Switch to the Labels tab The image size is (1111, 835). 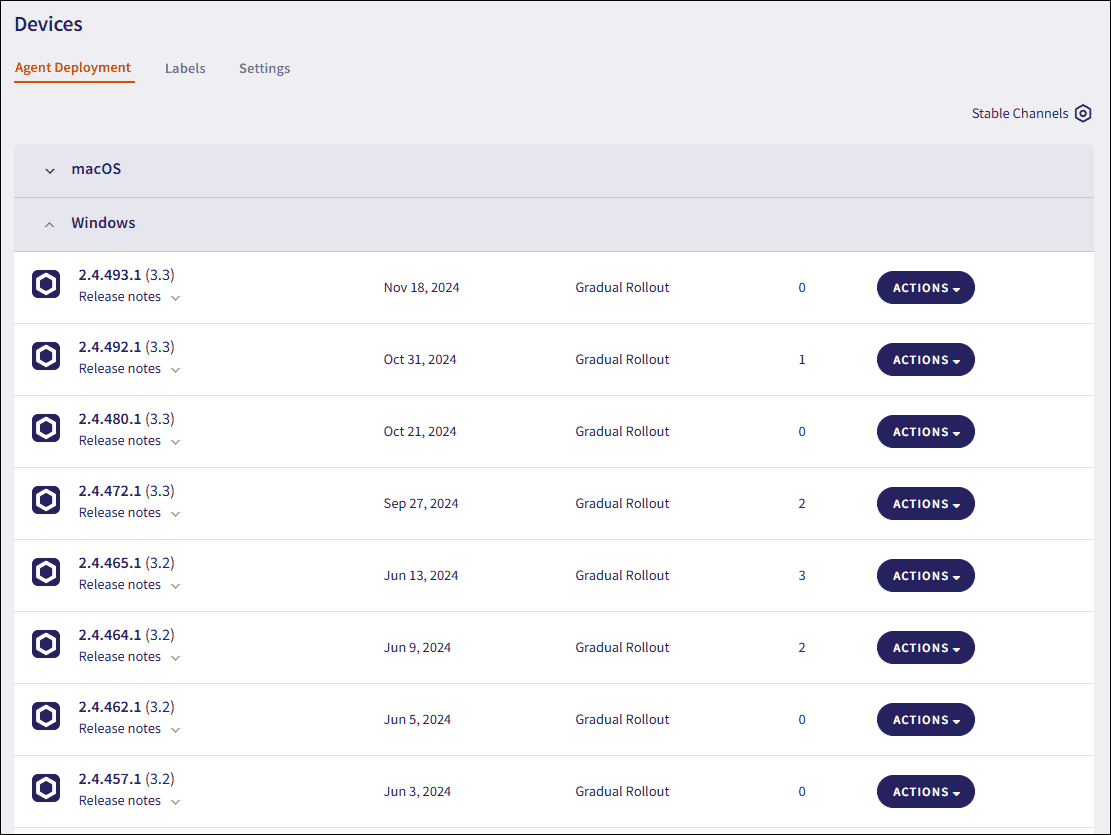coord(185,68)
